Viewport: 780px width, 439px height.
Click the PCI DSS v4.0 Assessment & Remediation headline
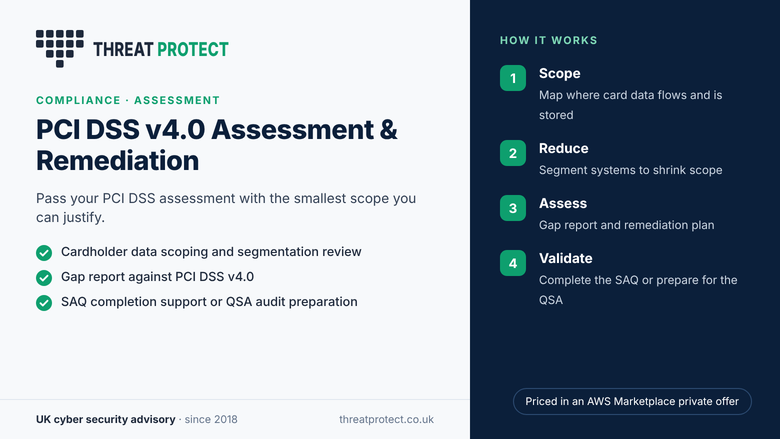217,145
